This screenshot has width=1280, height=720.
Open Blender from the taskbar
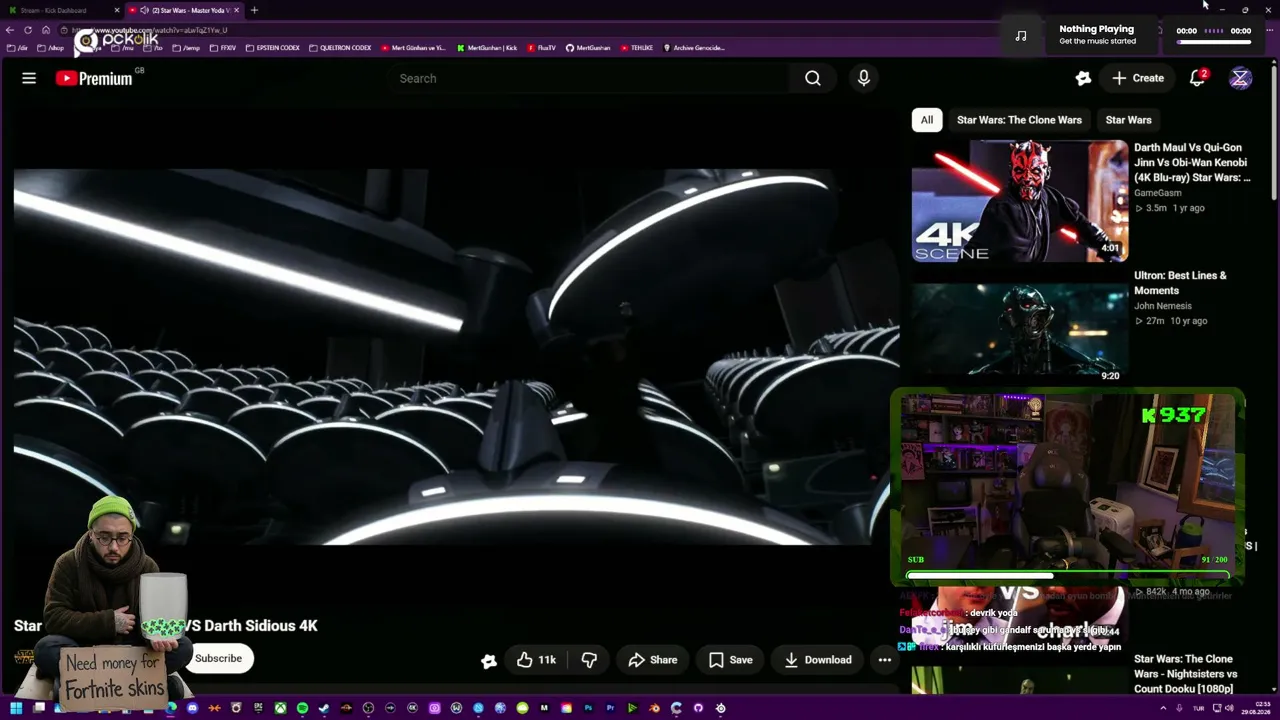654,708
